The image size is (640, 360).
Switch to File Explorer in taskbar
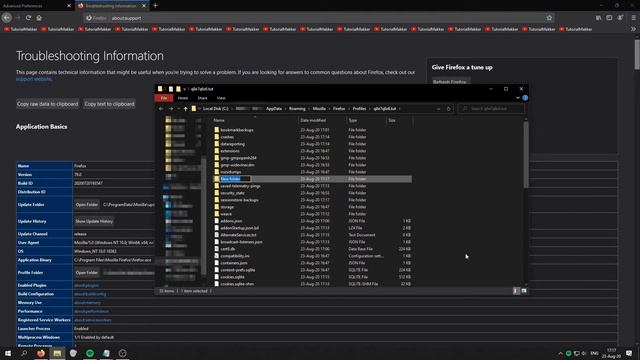pyautogui.click(x=57, y=353)
